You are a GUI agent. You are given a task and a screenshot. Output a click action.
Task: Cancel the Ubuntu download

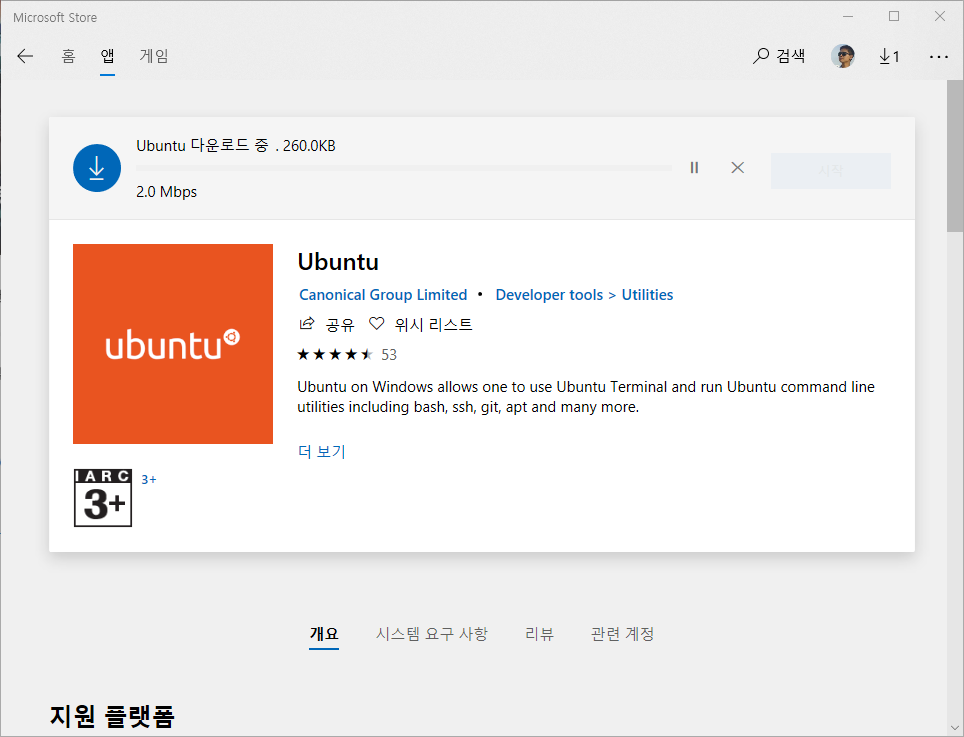click(x=738, y=168)
